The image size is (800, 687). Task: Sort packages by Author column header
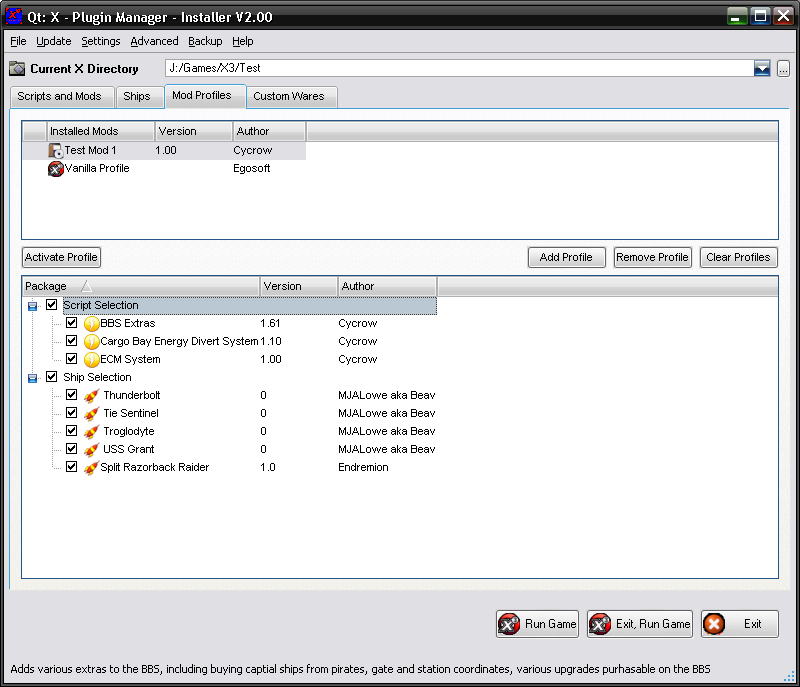pos(387,286)
